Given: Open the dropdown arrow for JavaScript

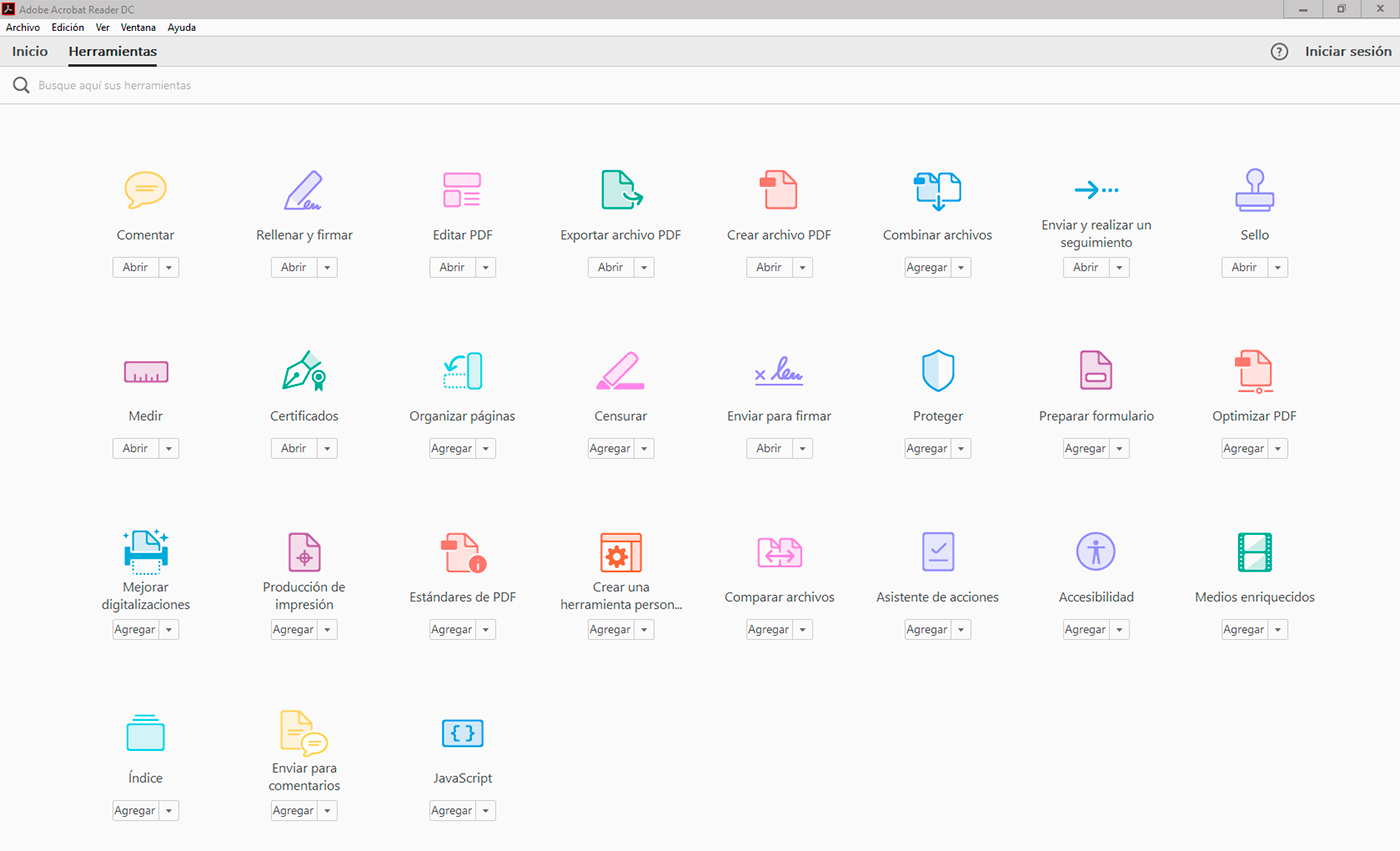Looking at the screenshot, I should (485, 811).
